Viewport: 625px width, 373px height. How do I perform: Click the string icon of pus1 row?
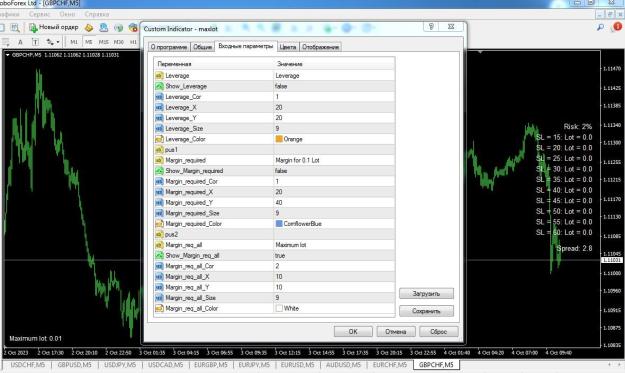159,149
